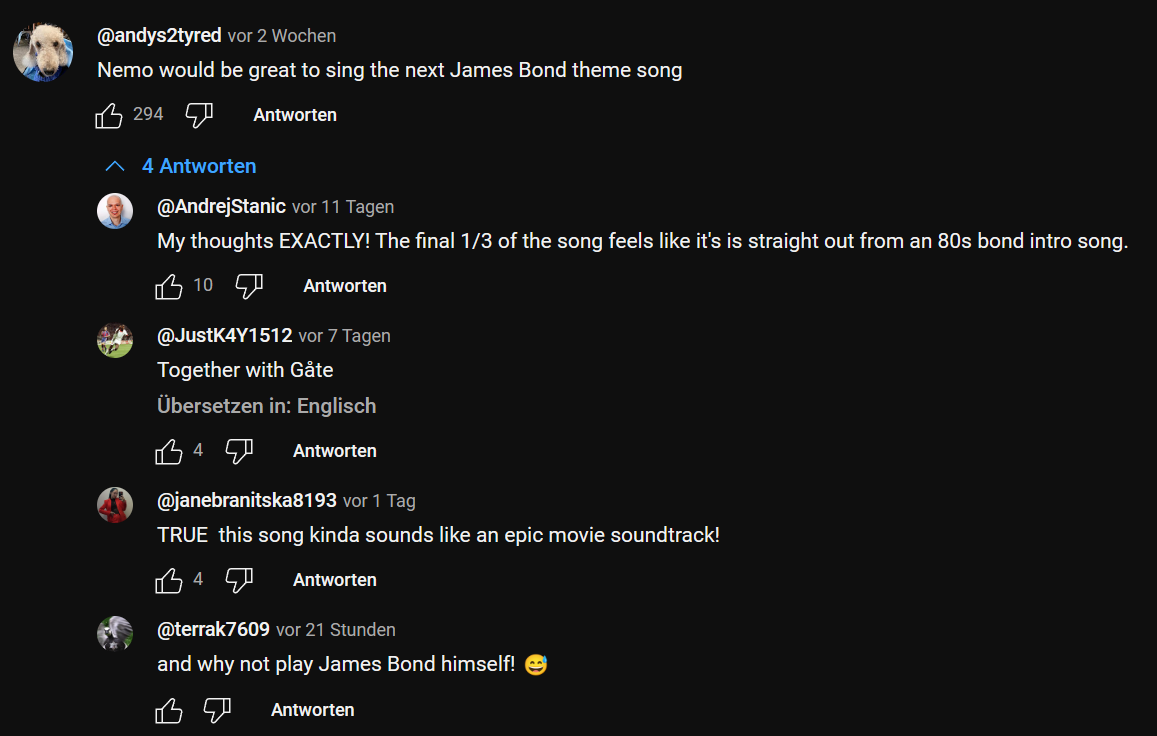Viewport: 1157px width, 736px height.
Task: Open @janebranitska8193's profile link
Action: tap(247, 500)
